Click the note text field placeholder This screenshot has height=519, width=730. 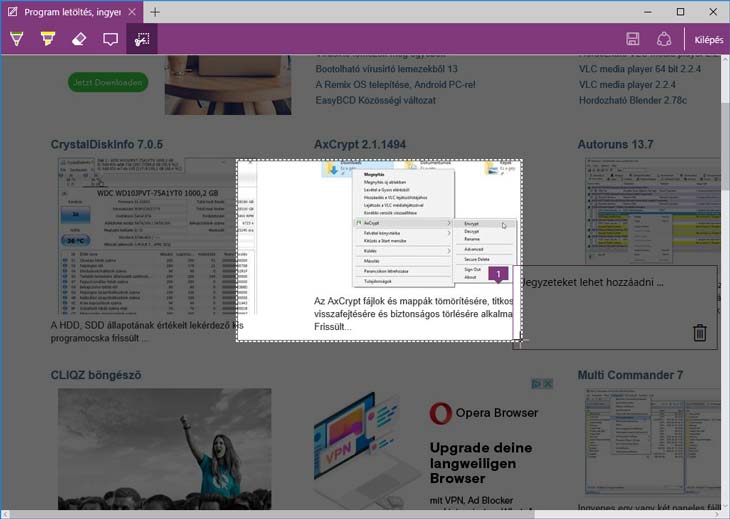(592, 283)
